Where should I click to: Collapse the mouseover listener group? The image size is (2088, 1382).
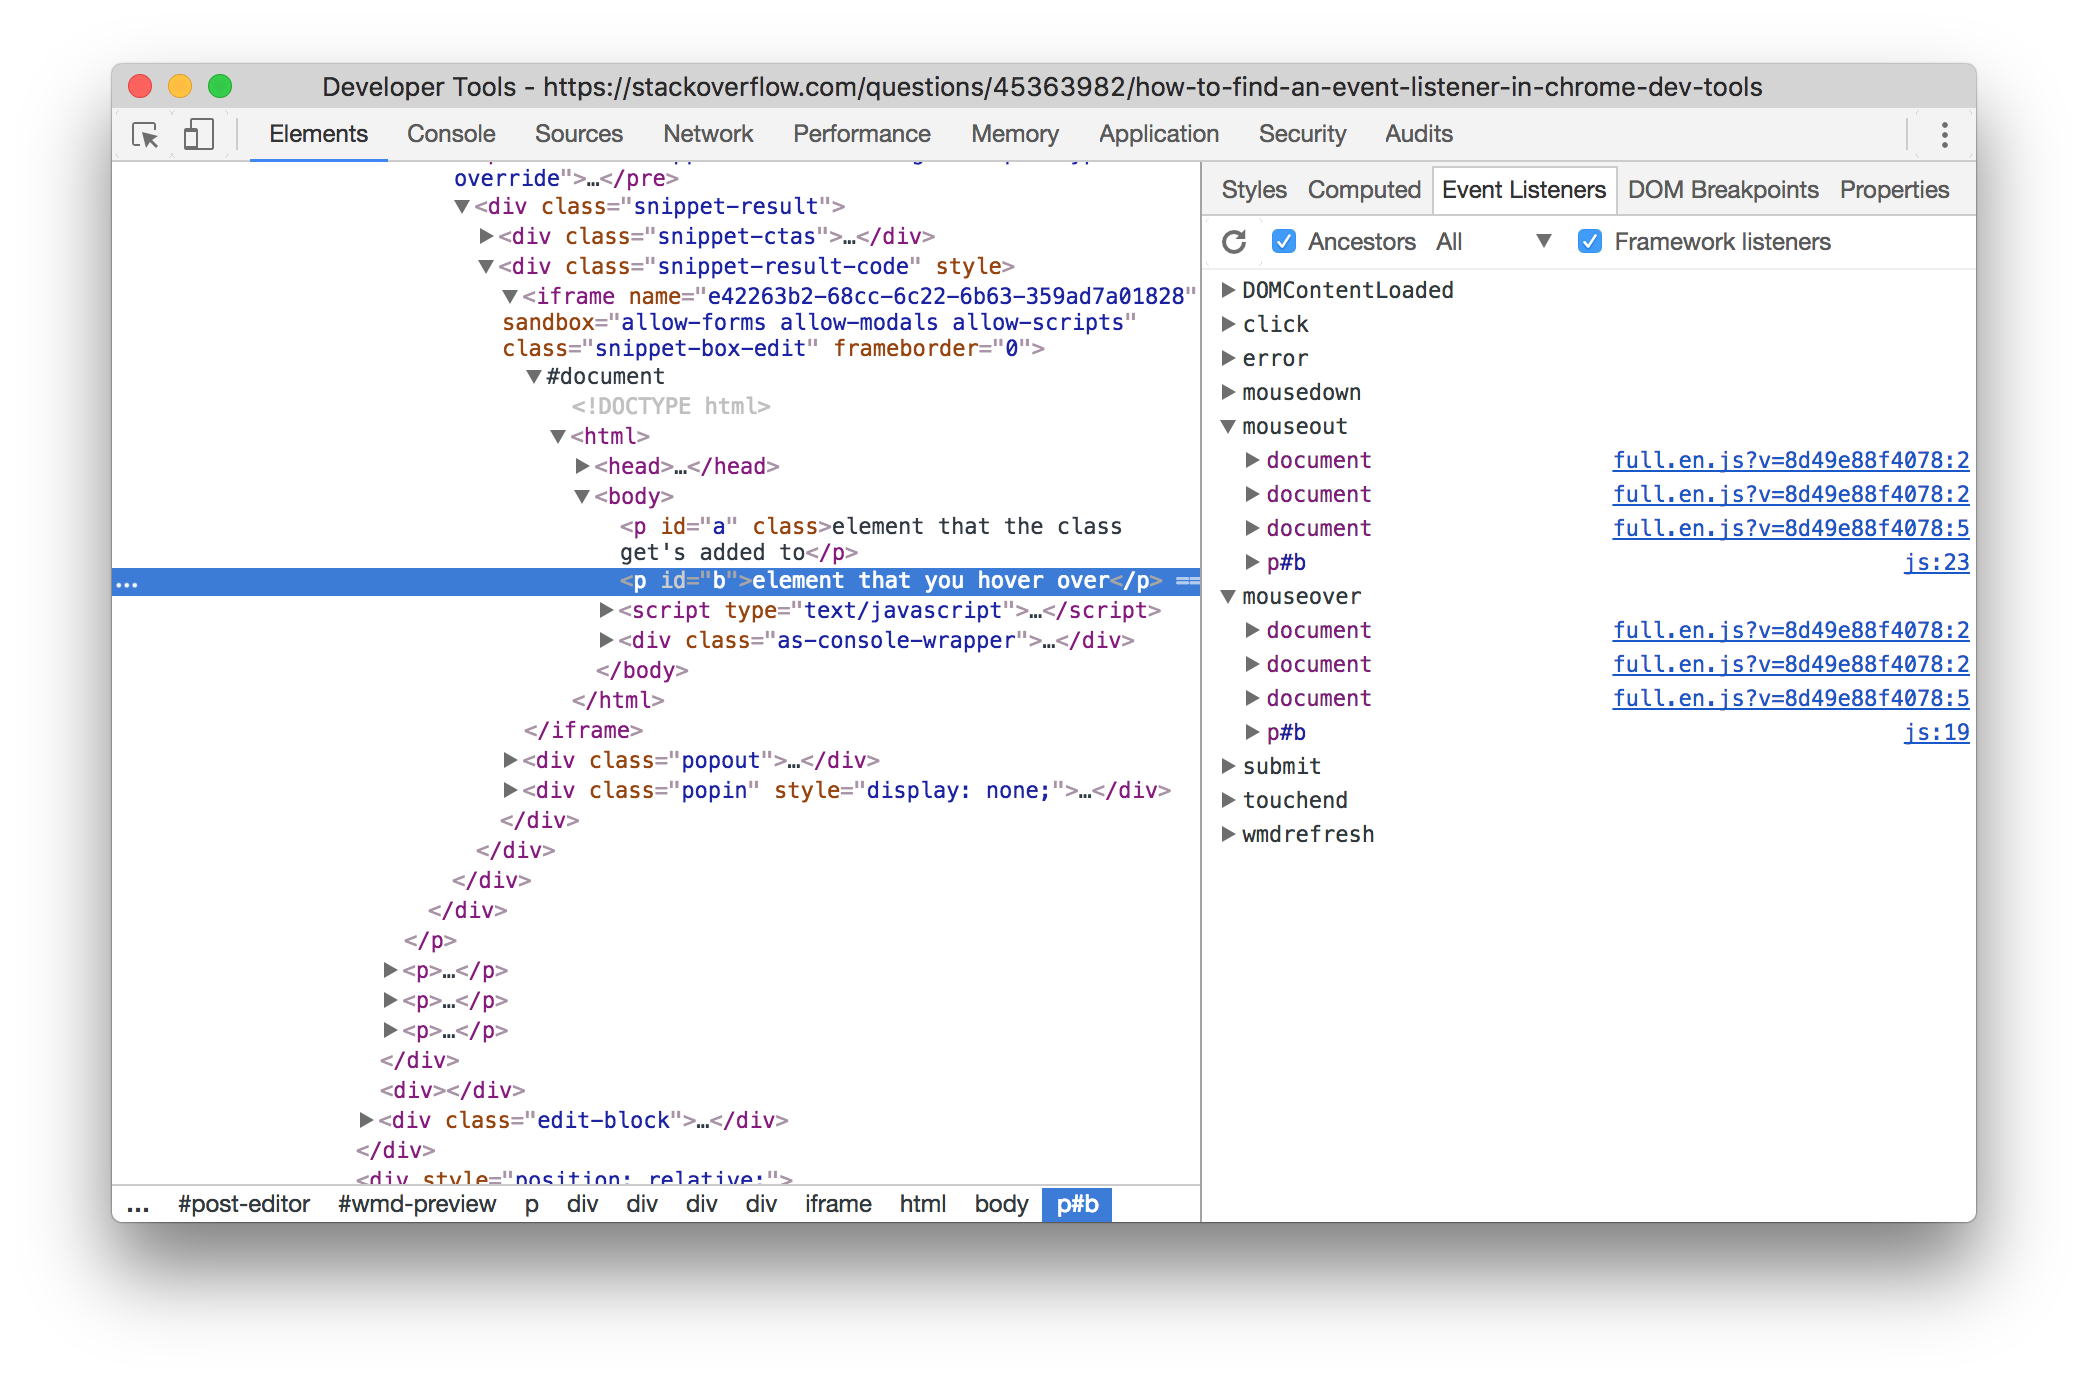[x=1227, y=595]
